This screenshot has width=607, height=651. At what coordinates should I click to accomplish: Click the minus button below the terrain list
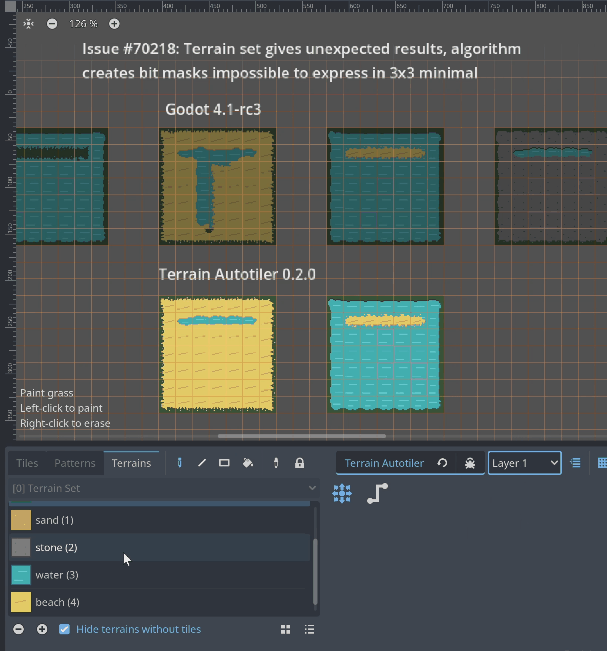pyautogui.click(x=18, y=629)
